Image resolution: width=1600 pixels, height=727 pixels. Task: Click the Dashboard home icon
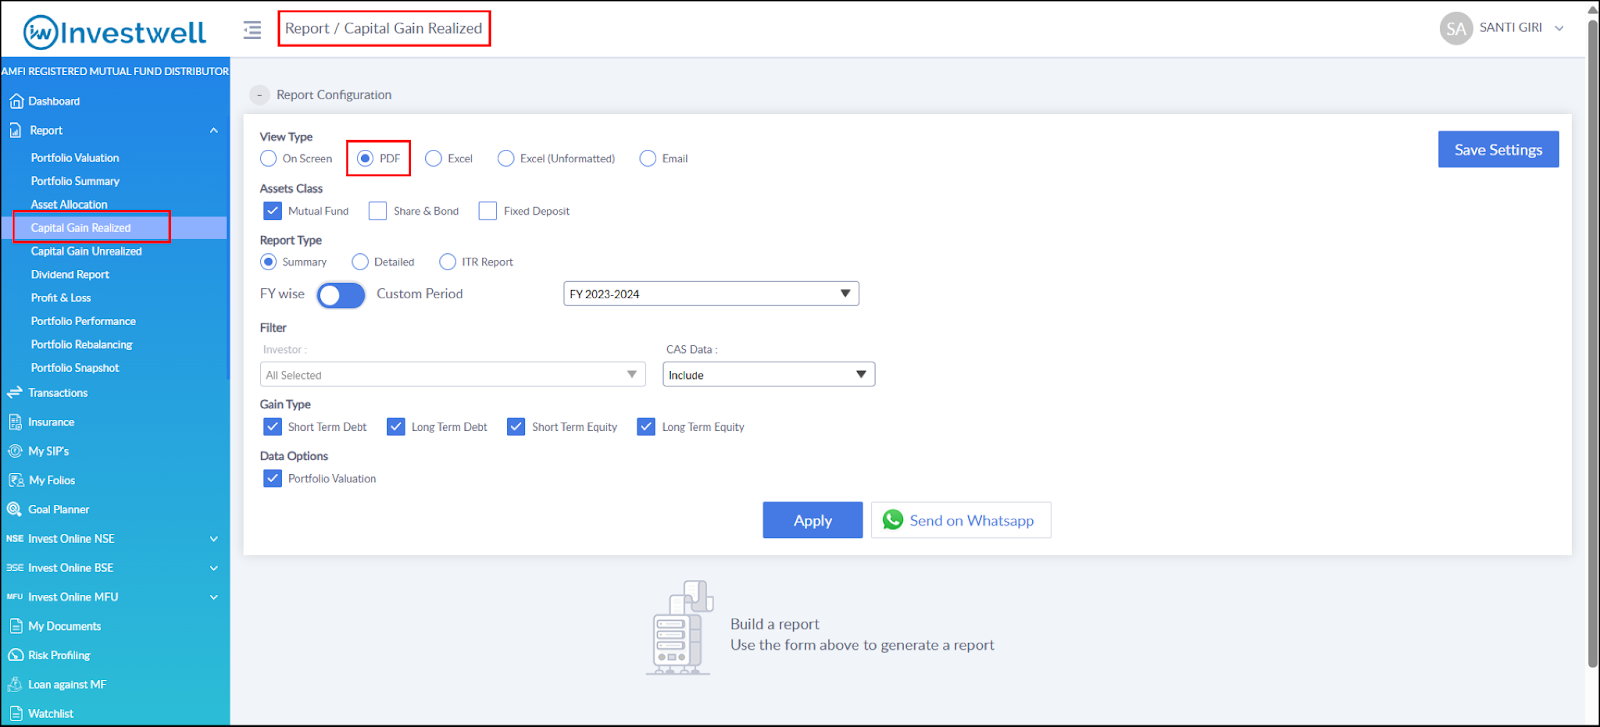click(15, 101)
